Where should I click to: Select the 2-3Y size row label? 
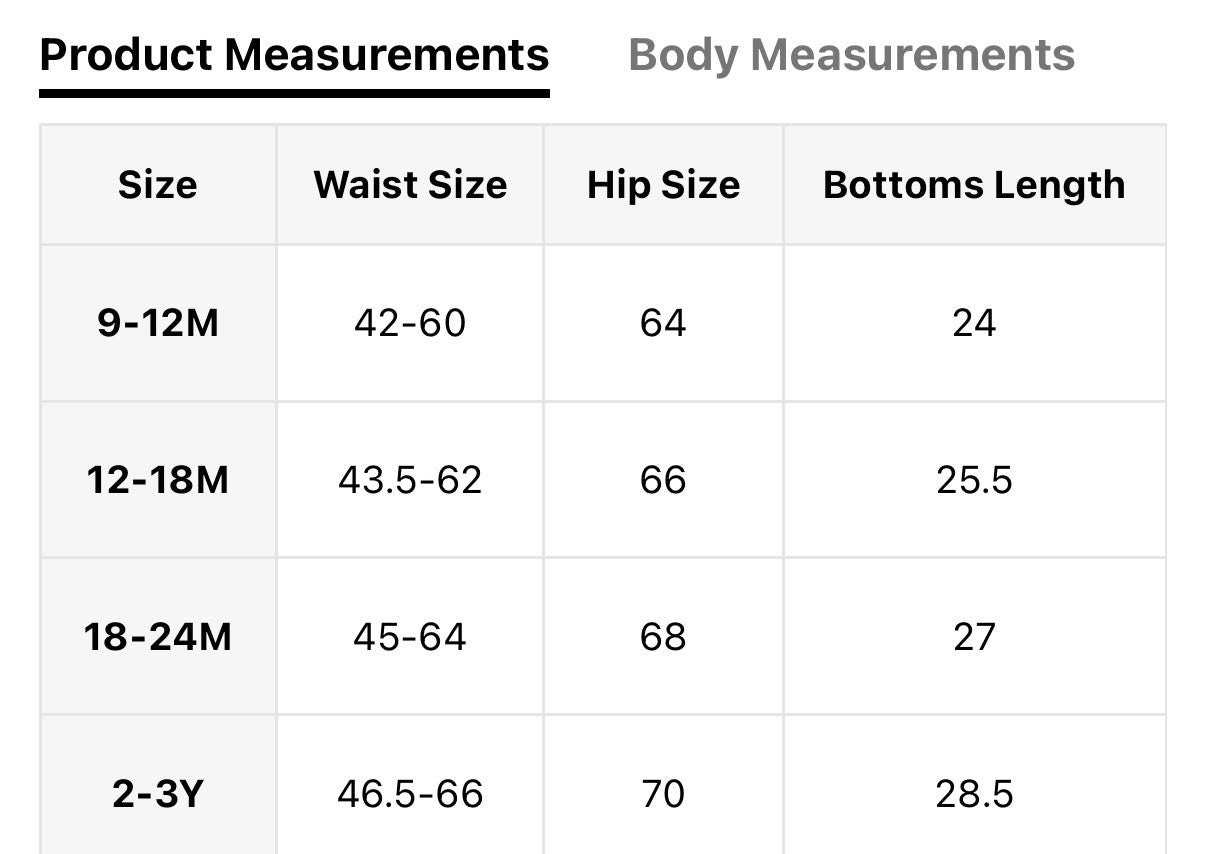pyautogui.click(x=158, y=794)
